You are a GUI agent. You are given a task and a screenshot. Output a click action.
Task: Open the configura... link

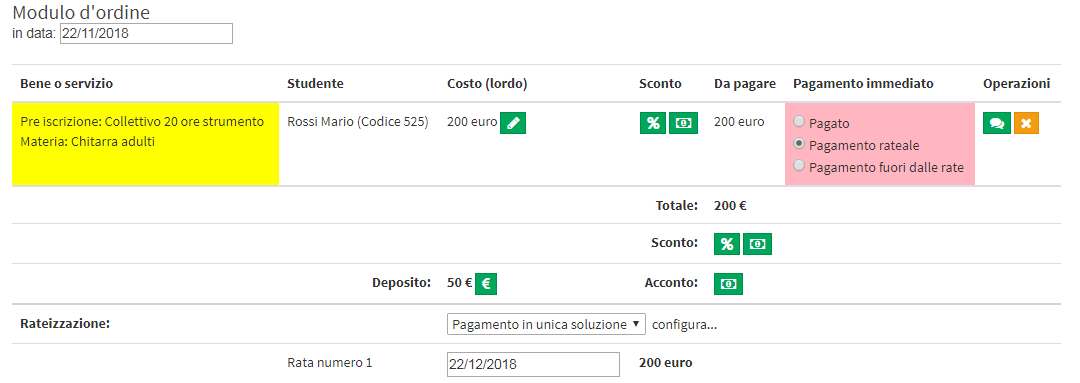[685, 324]
